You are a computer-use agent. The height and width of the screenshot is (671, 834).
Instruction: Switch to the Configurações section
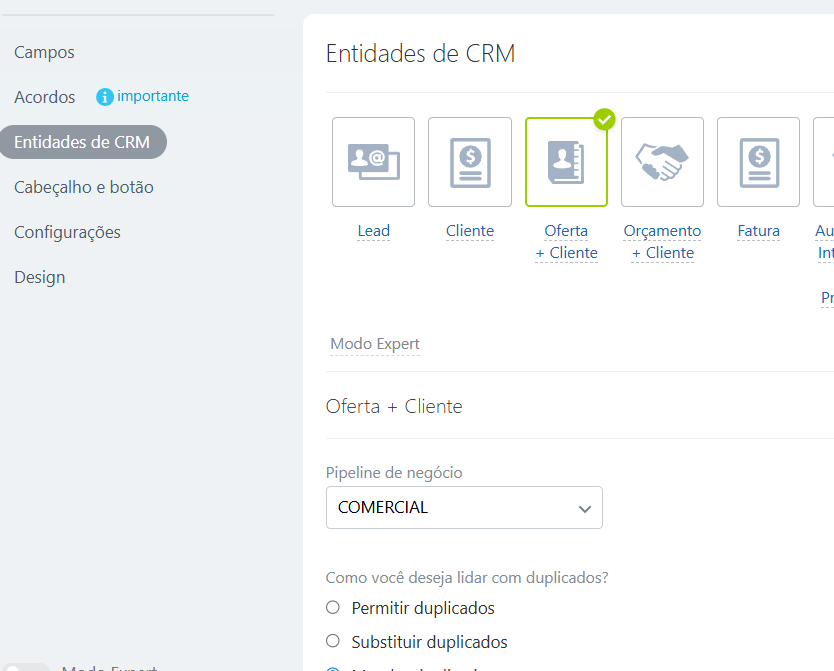(67, 232)
